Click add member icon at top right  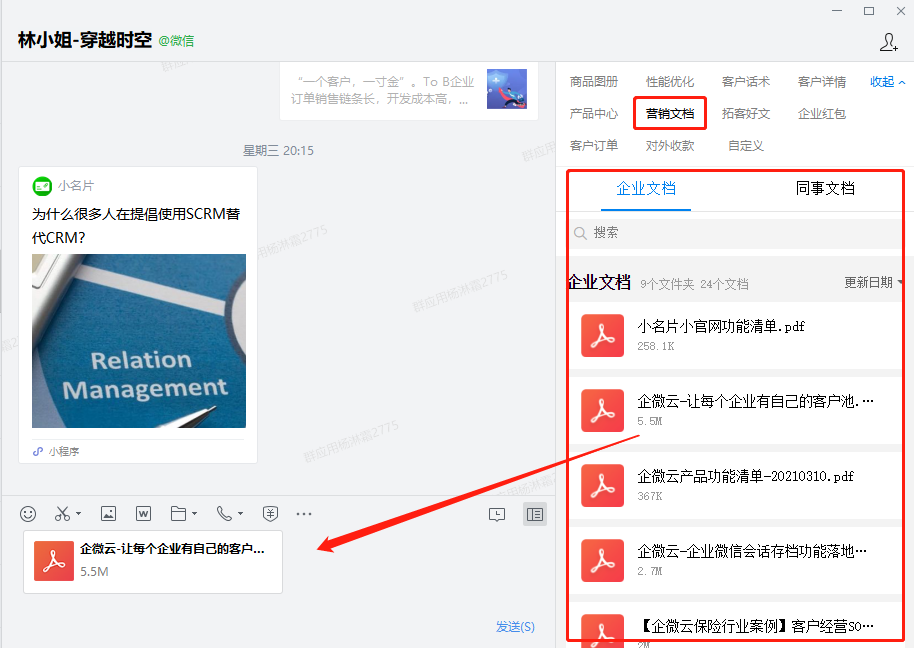(x=889, y=42)
